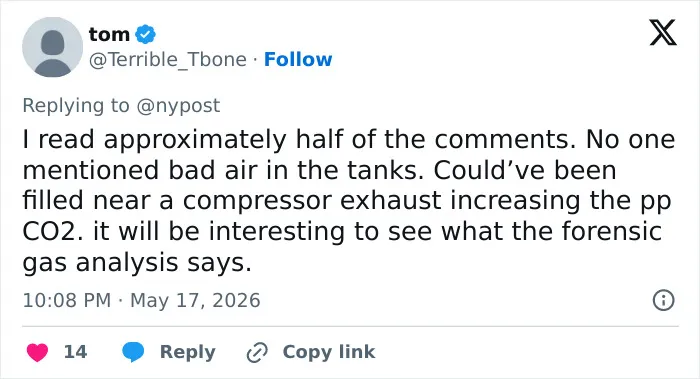Click the Copy link label
This screenshot has height=379, width=700.
[x=329, y=352]
